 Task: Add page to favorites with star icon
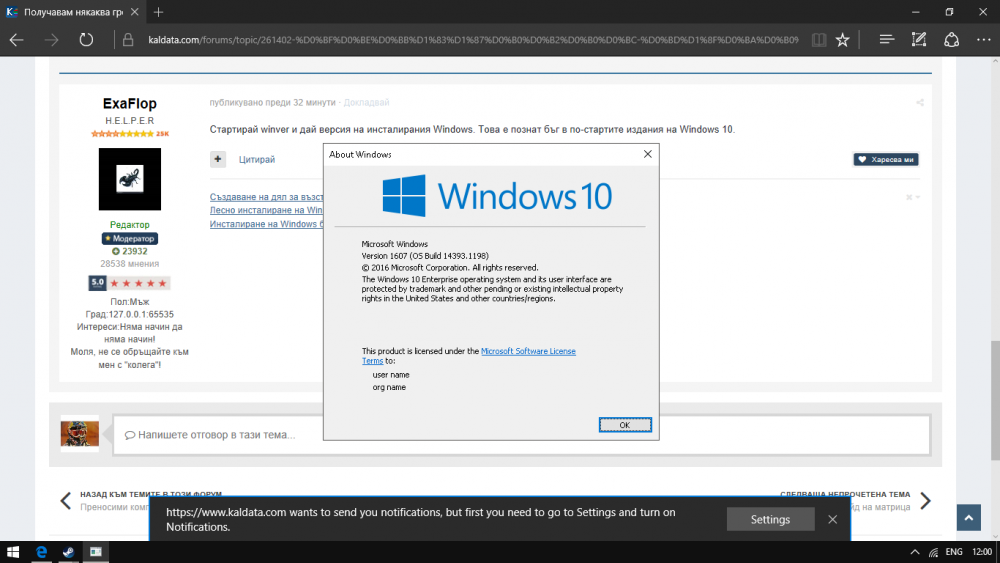point(842,40)
